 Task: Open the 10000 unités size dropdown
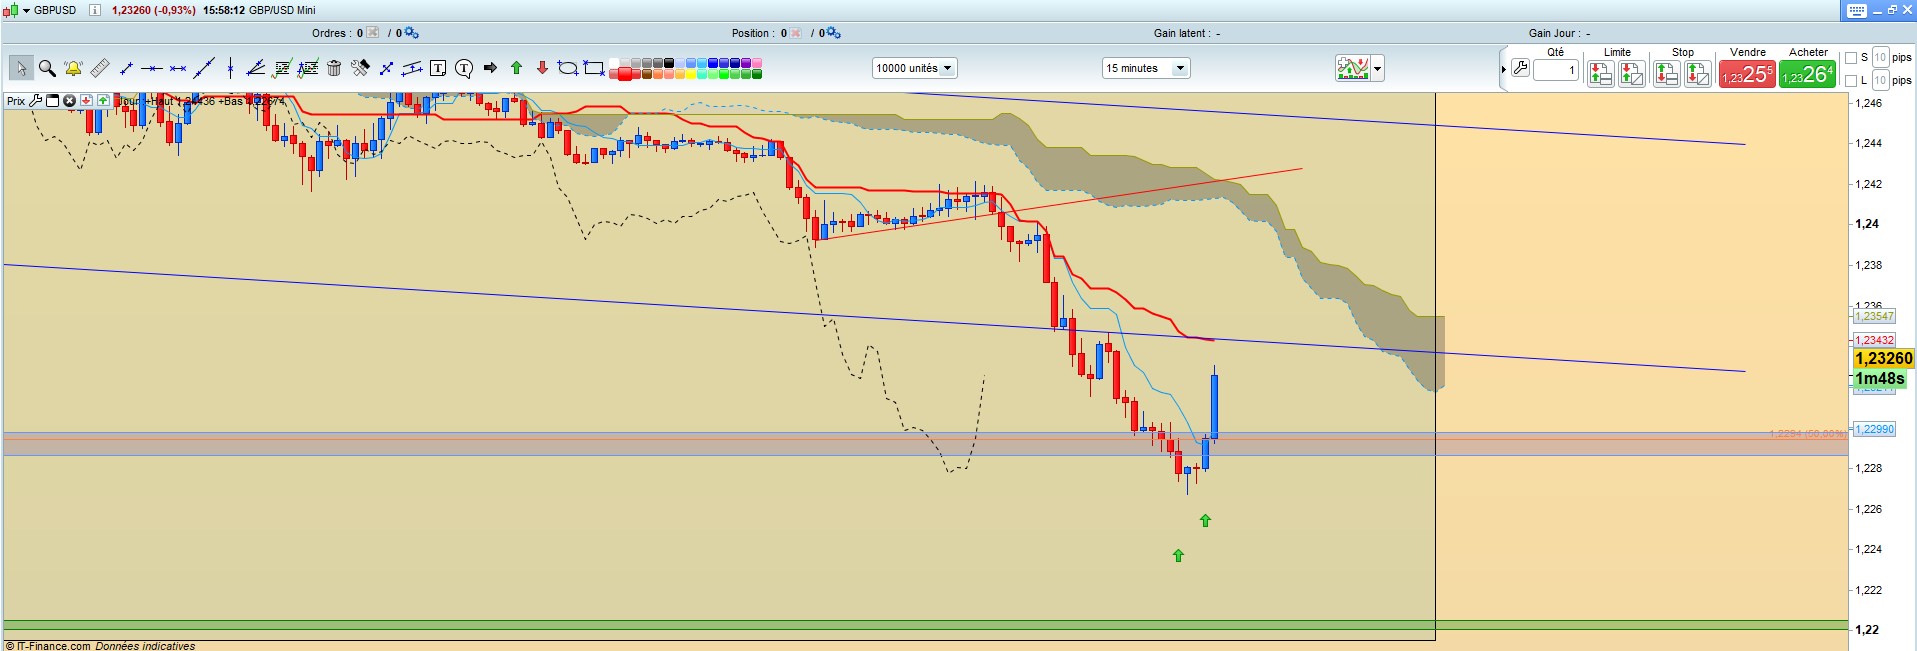[x=914, y=68]
